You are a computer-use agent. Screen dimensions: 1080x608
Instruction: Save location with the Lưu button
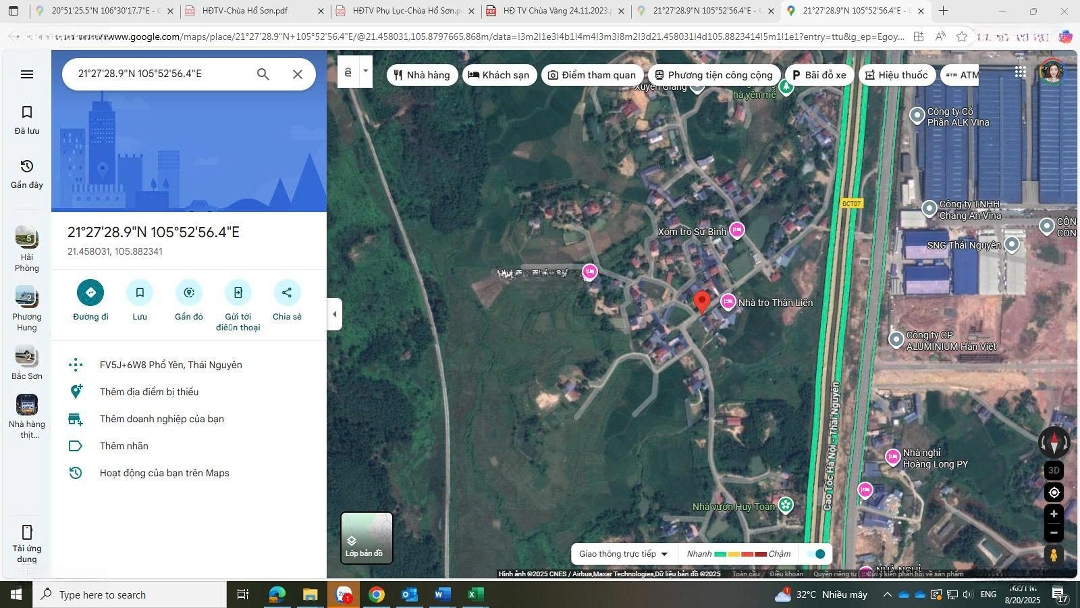140,293
